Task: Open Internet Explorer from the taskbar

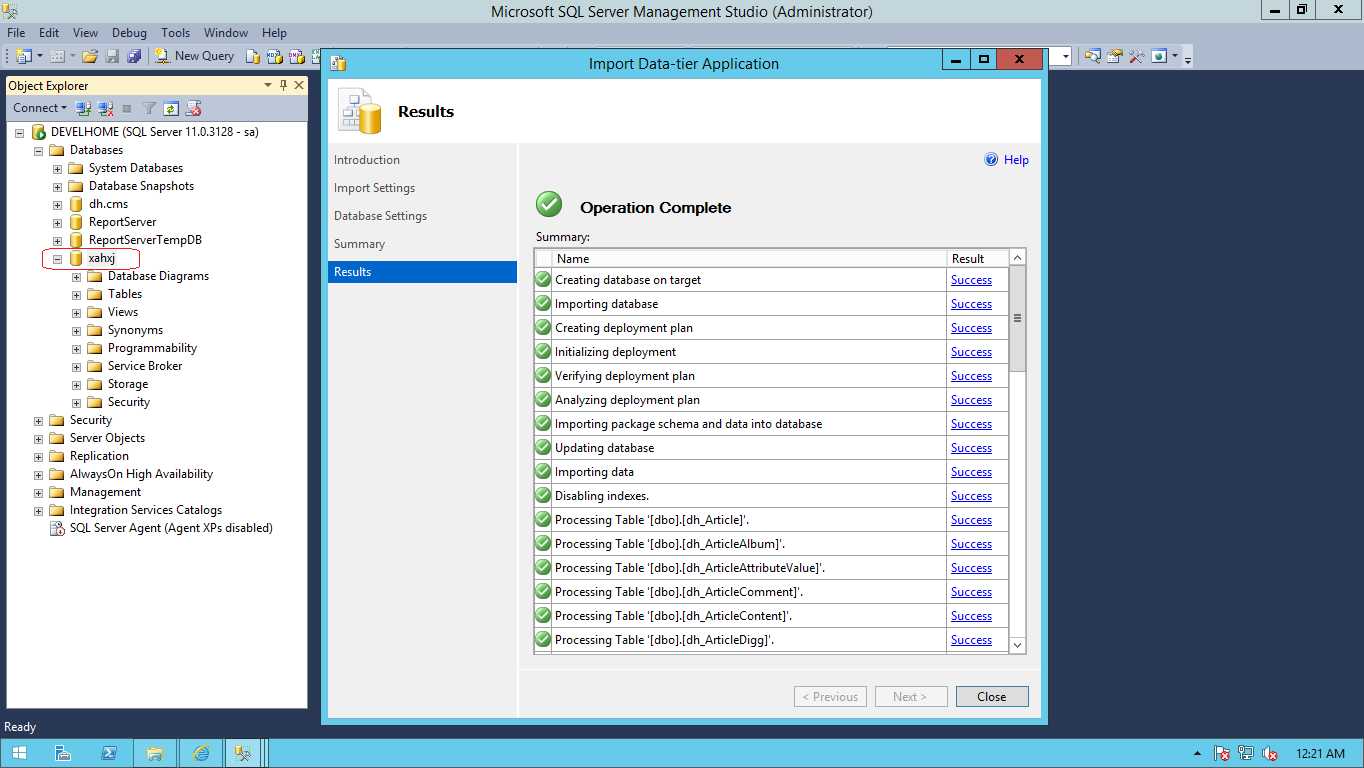Action: tap(201, 753)
